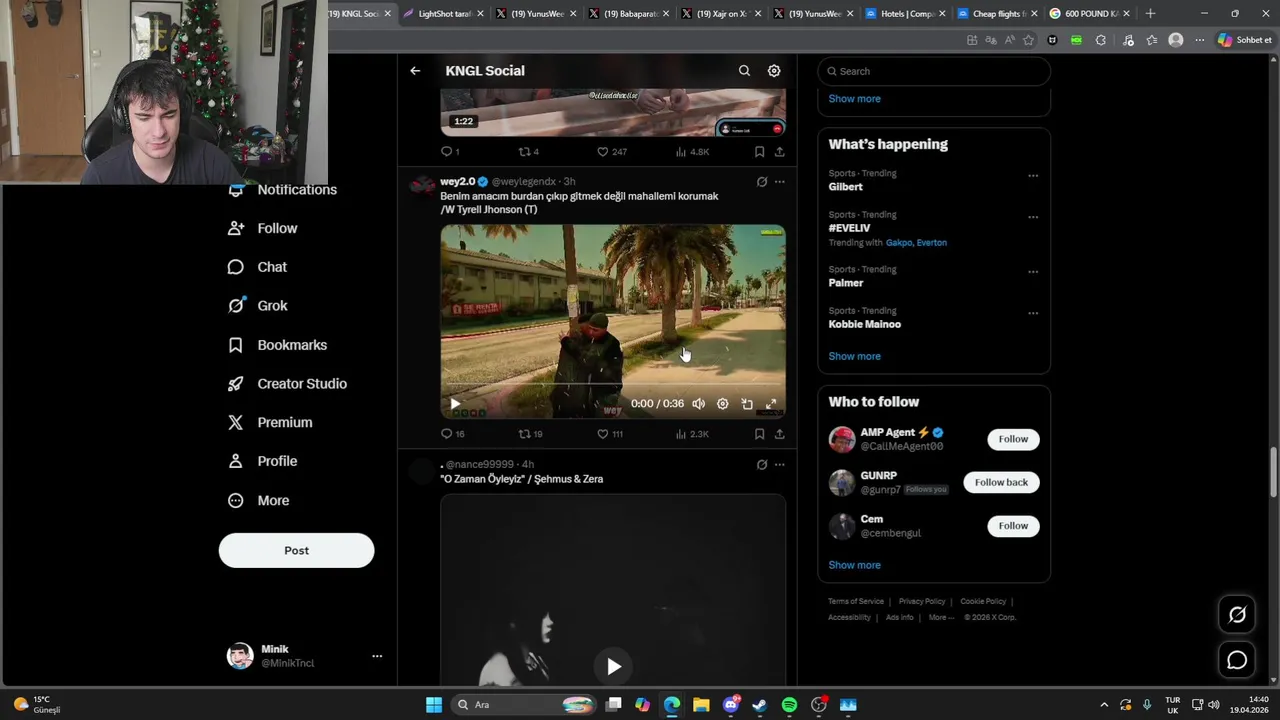This screenshot has height=720, width=1280.
Task: Bookmark the wey2.0 post
Action: [760, 434]
